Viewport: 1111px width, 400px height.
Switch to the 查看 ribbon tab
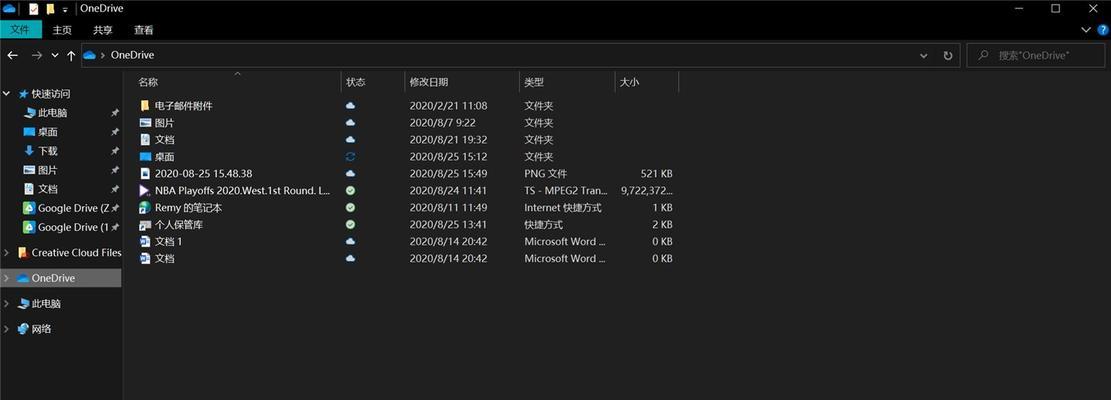[144, 30]
